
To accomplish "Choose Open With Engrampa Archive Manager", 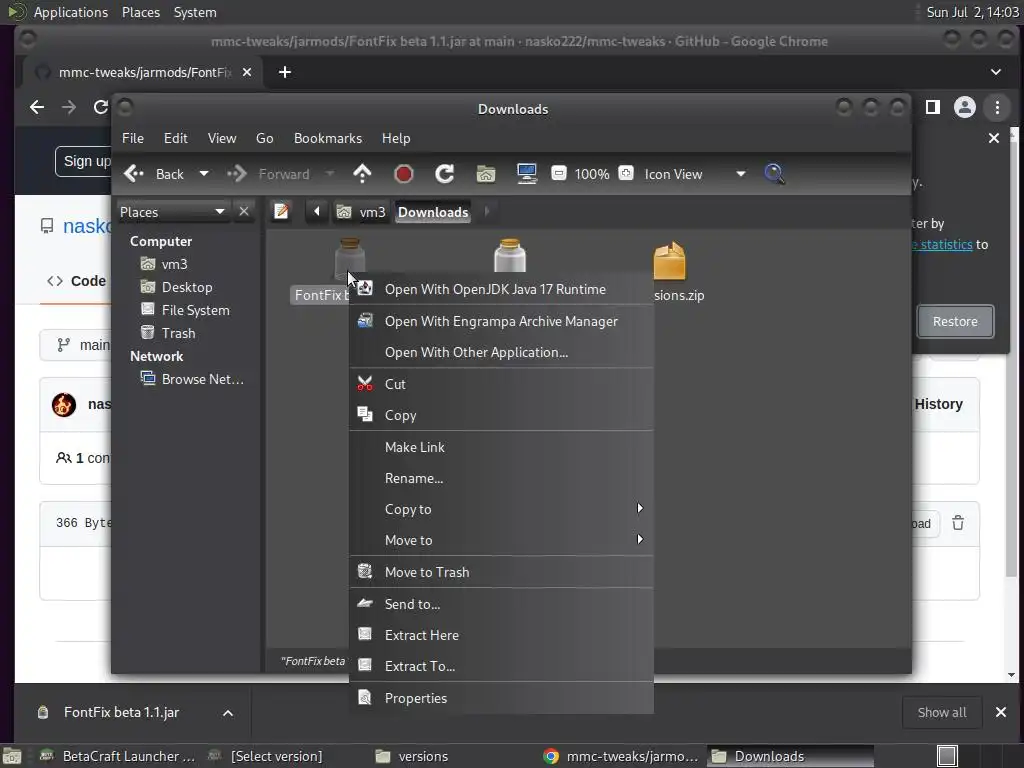I will (502, 321).
